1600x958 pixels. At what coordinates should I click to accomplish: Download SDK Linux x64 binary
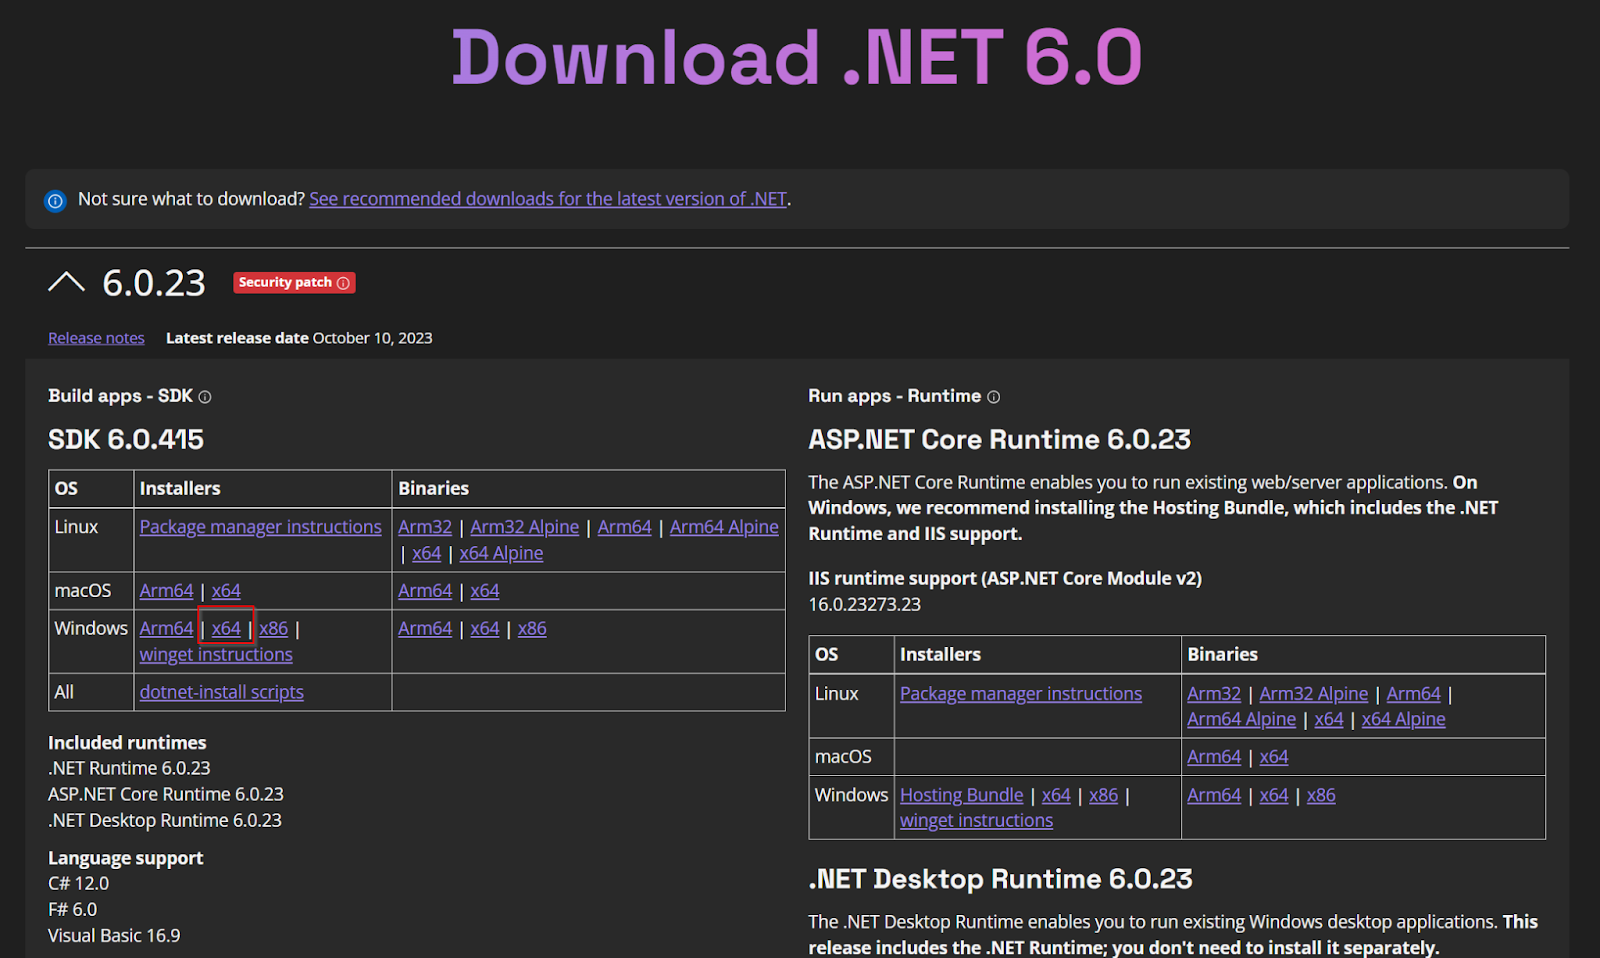click(x=426, y=553)
